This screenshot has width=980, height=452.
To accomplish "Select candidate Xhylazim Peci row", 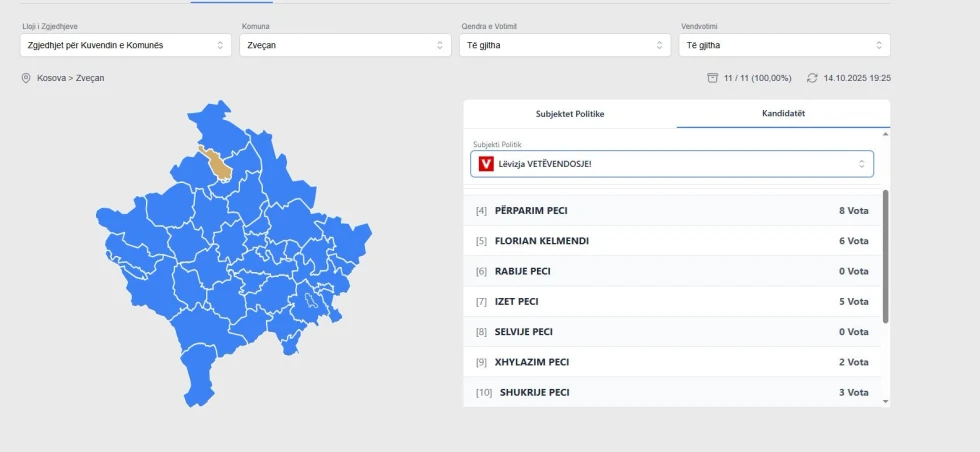I will (672, 362).
